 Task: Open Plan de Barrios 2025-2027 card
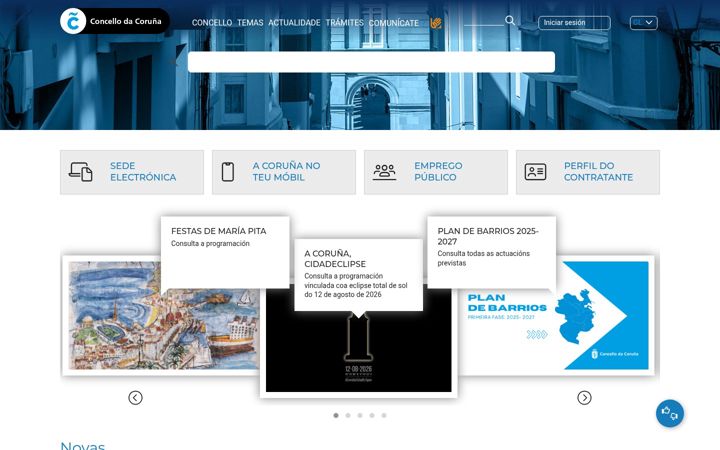491,252
